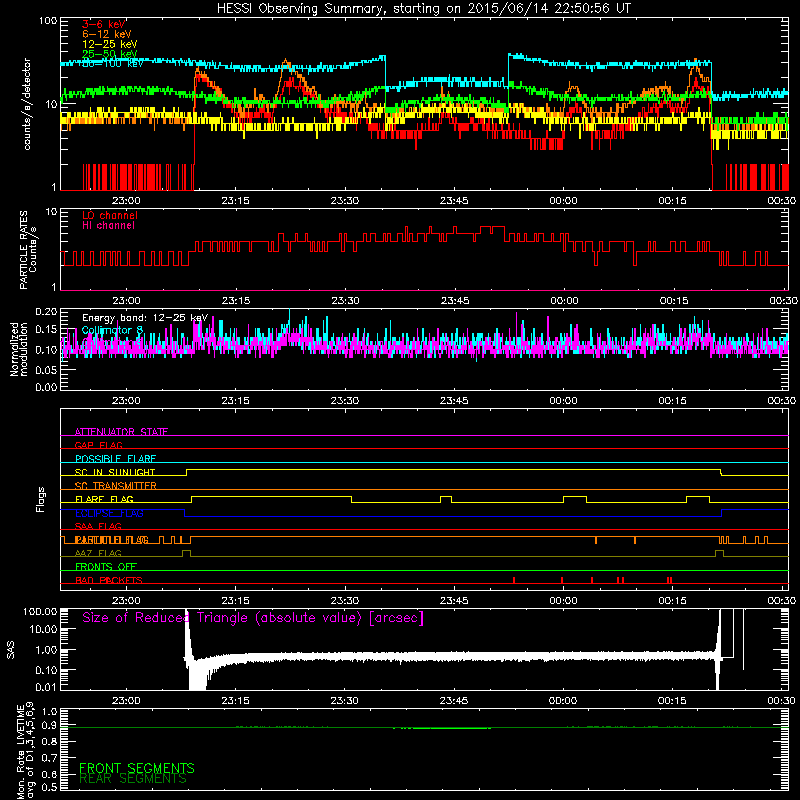Click the 100 tick on the counts axis
Screen dimensions: 800x800
48,21
